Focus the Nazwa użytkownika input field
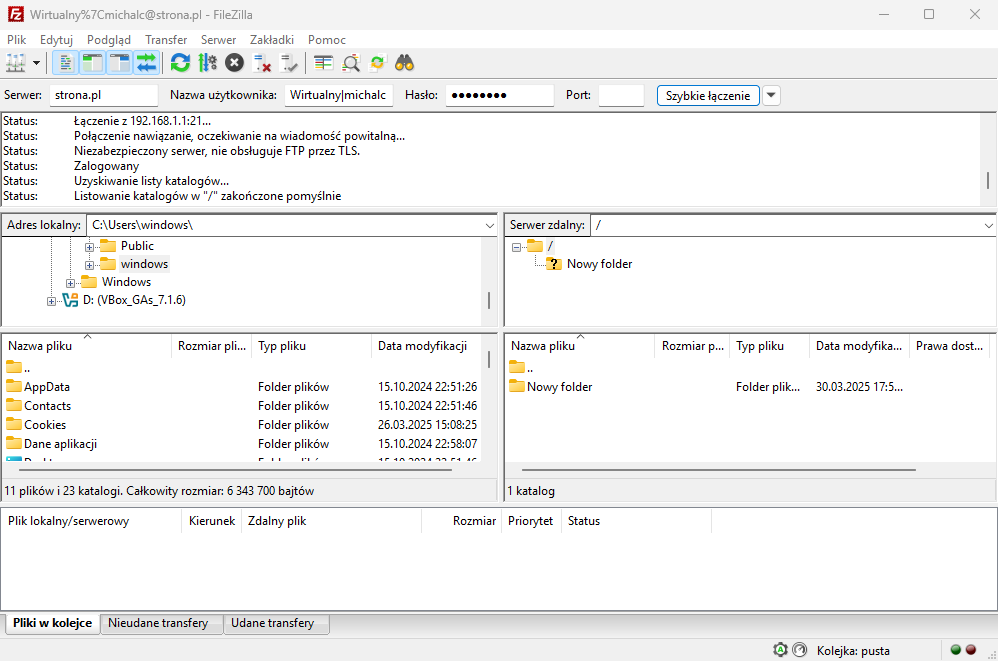The image size is (998, 661). (x=339, y=95)
